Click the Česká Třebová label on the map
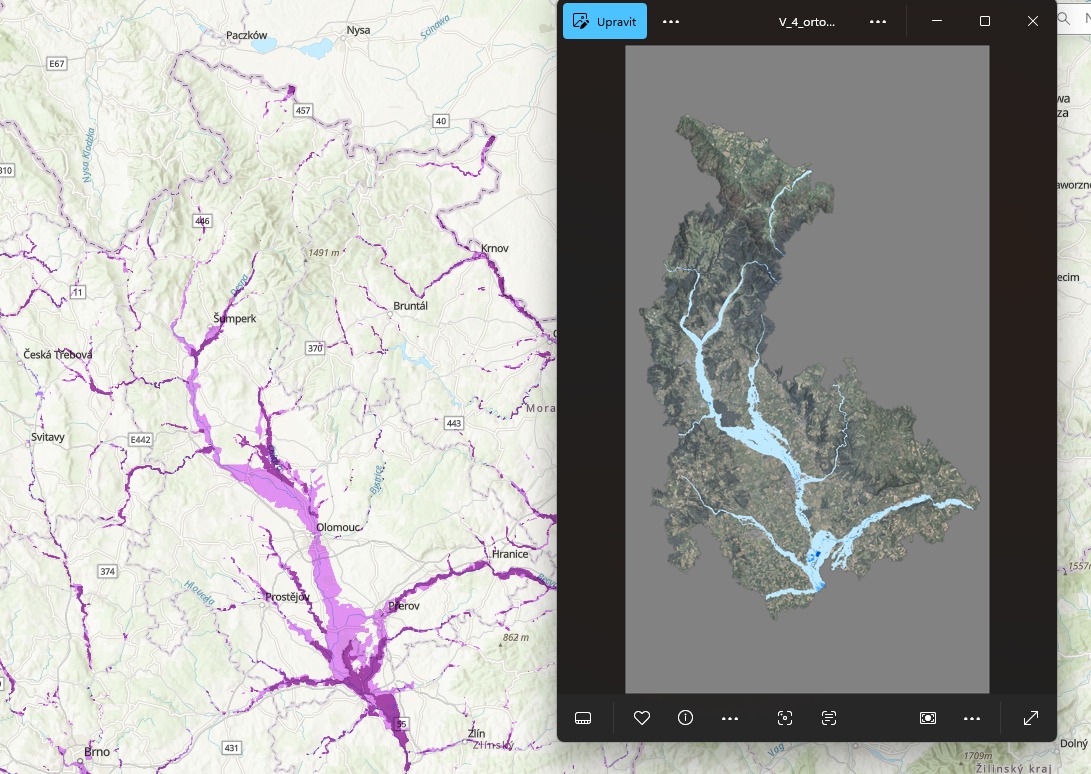This screenshot has height=774, width=1091. 58,354
